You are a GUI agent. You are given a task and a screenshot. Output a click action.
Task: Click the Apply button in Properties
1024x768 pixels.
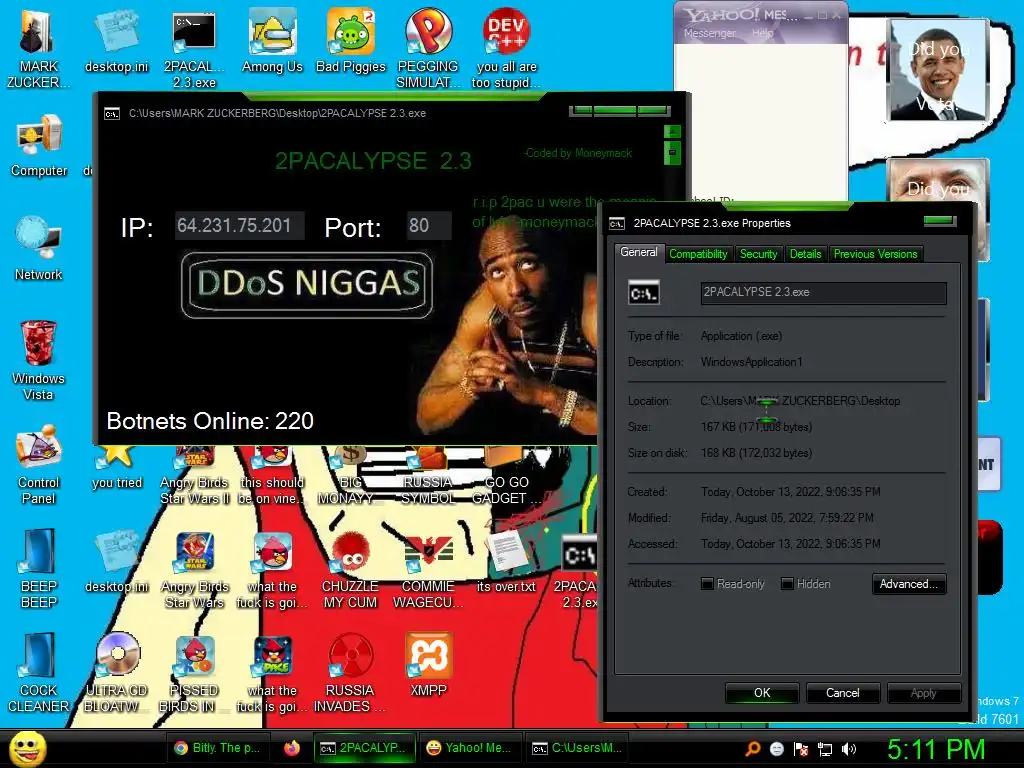click(923, 693)
